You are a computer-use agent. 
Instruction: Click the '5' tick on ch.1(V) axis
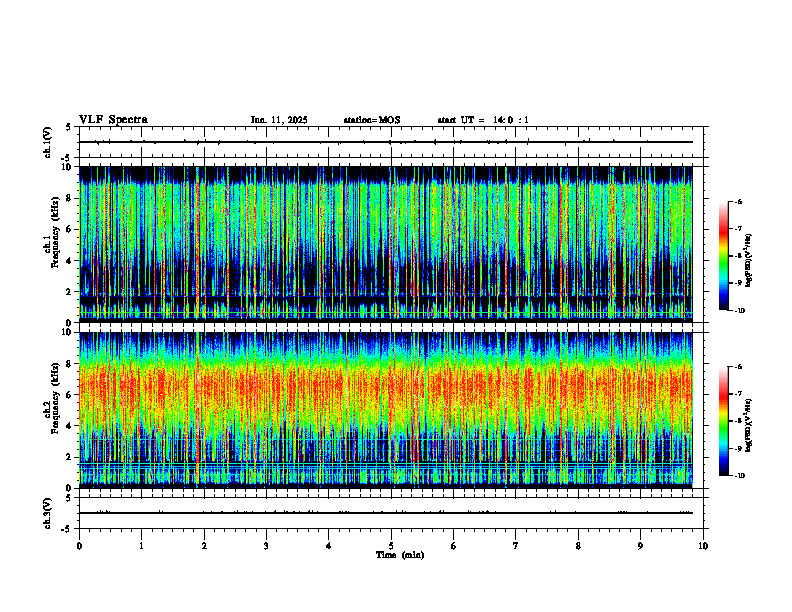pos(68,127)
